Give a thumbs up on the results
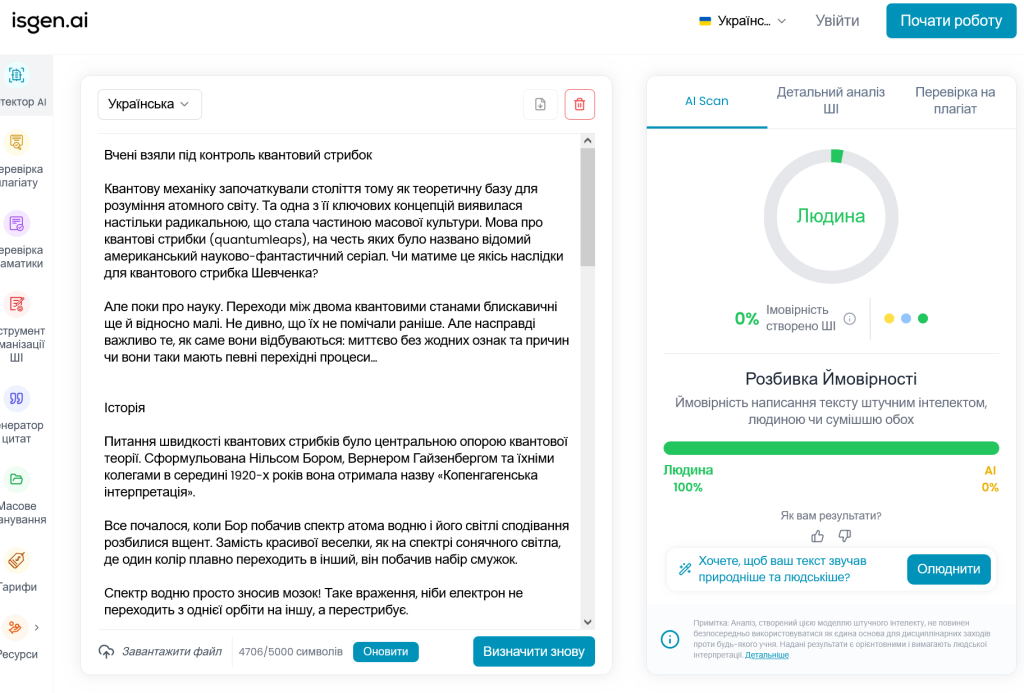Screen dimensions: 1024x693 817,536
